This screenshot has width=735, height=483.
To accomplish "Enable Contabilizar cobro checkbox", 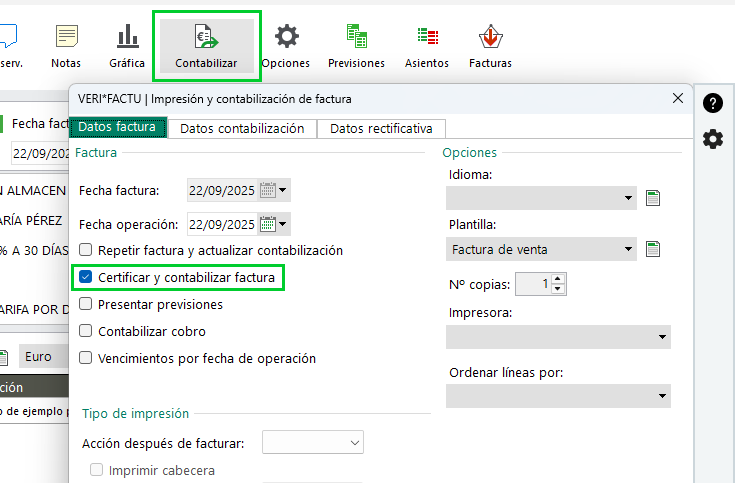I will pyautogui.click(x=85, y=331).
